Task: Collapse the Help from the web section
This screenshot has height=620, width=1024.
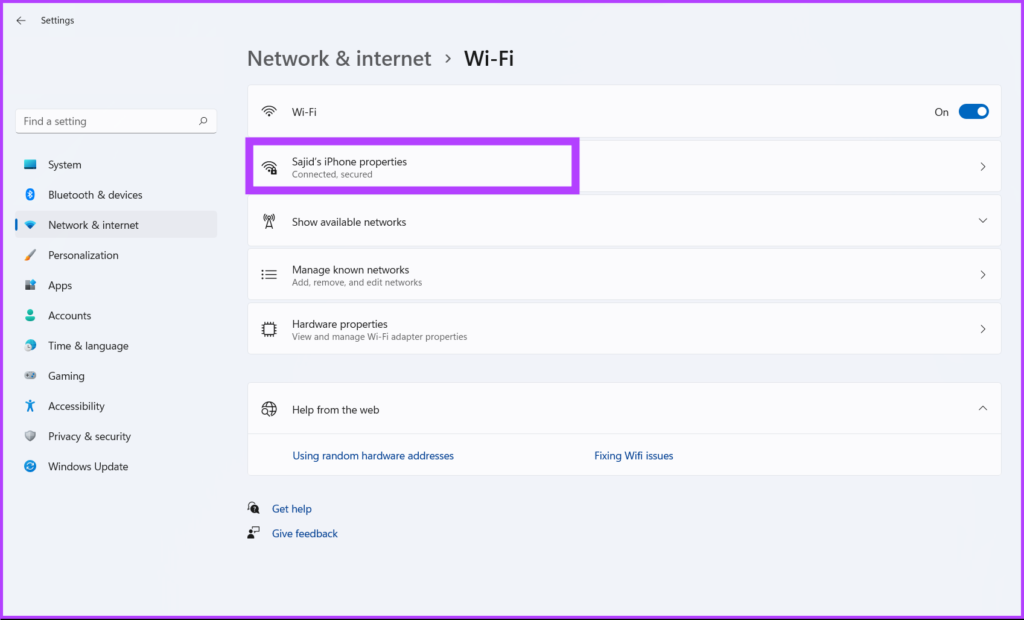Action: [x=982, y=408]
